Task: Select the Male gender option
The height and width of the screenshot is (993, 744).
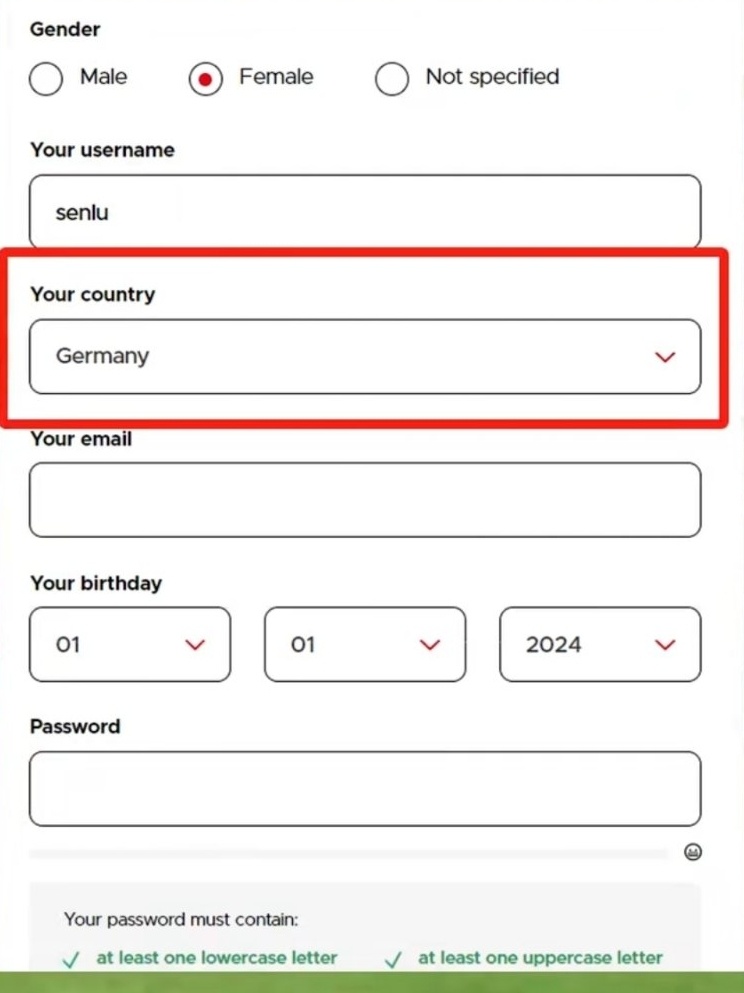Action: tap(46, 78)
